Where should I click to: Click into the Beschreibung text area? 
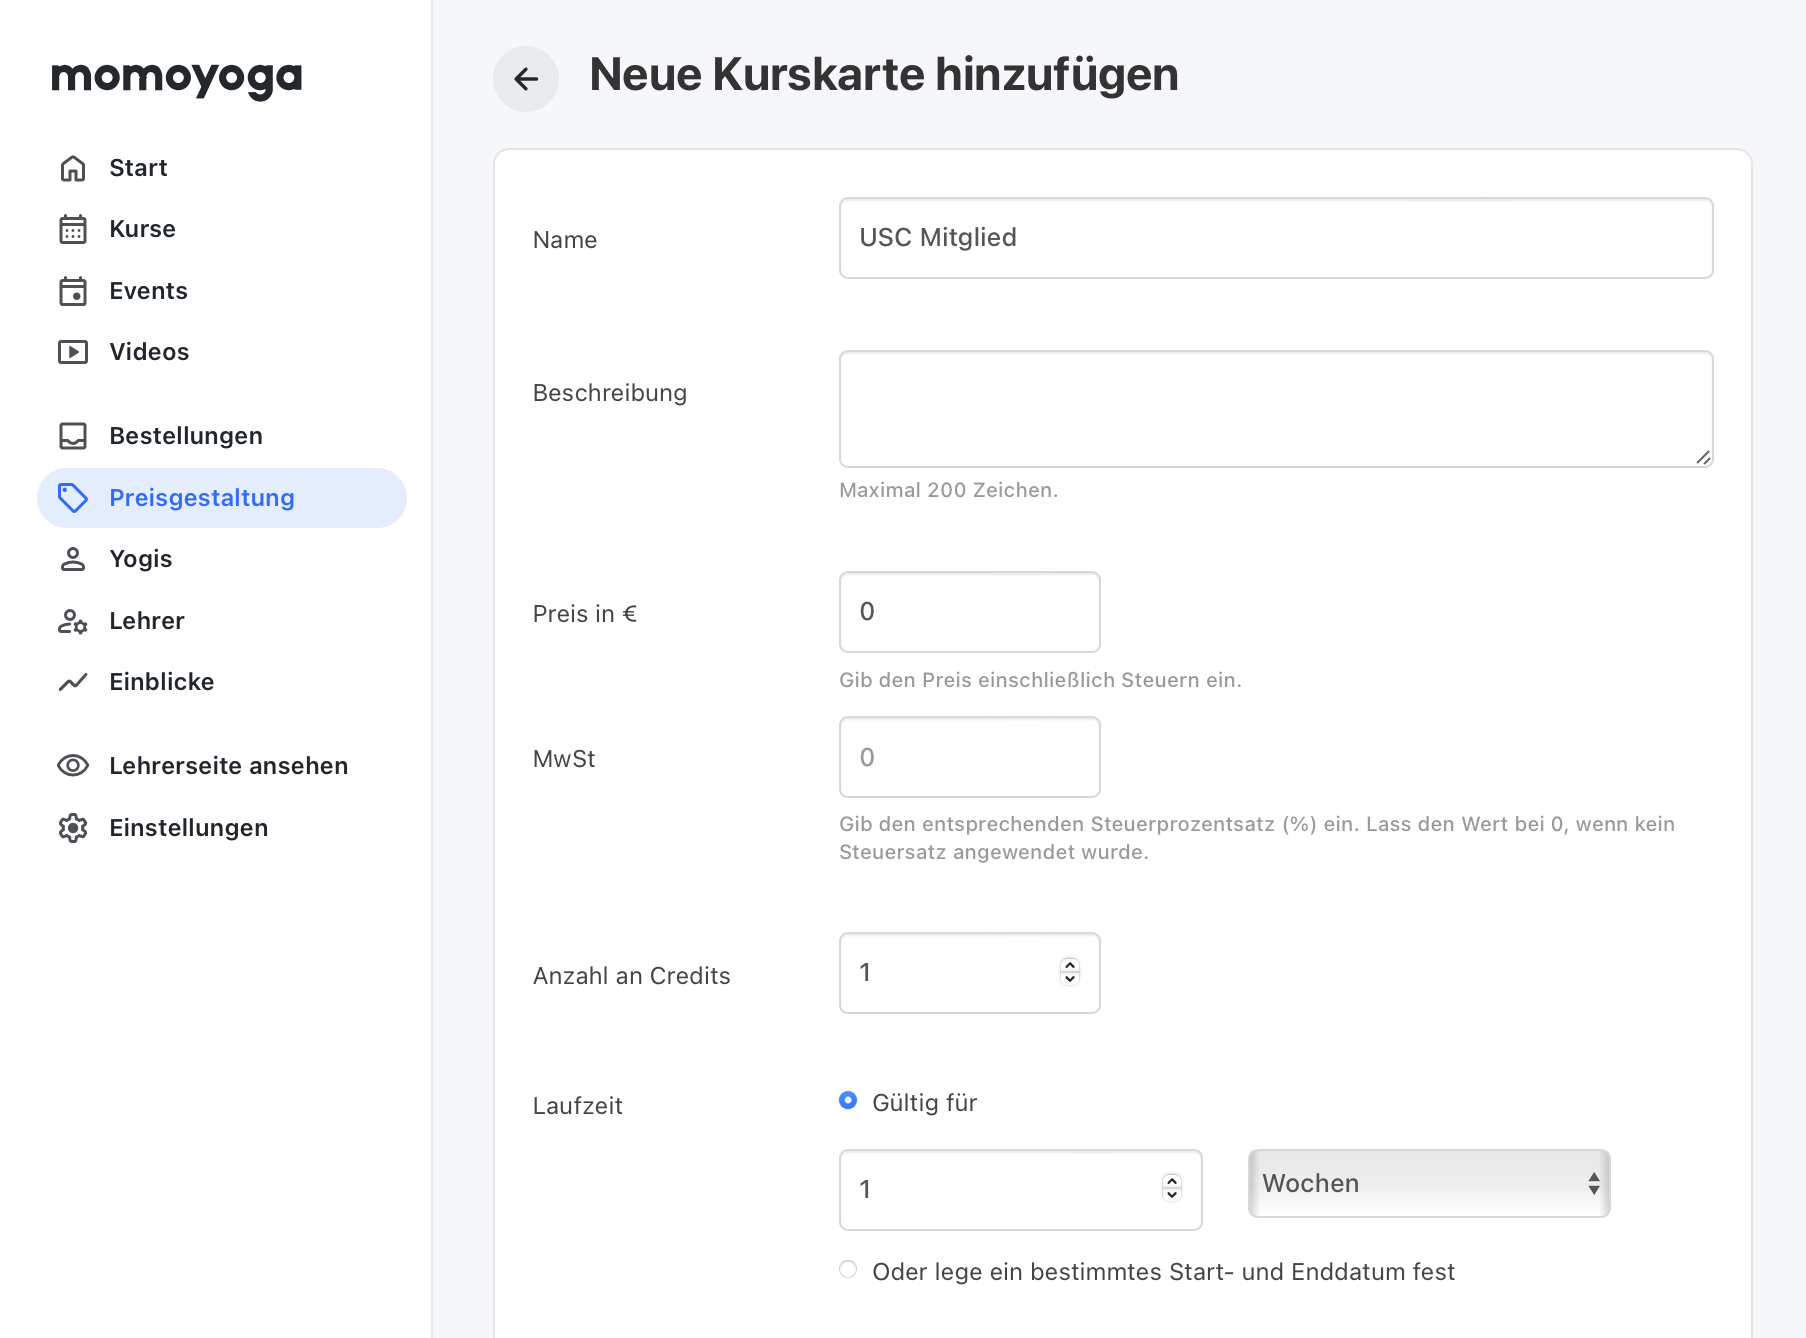pos(1276,409)
